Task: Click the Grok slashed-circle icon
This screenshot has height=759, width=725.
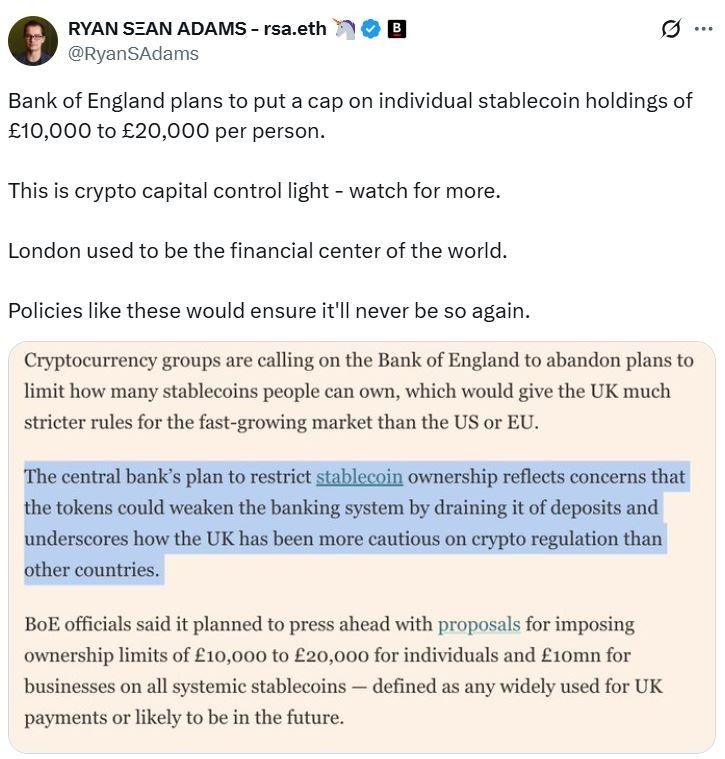Action: click(671, 30)
